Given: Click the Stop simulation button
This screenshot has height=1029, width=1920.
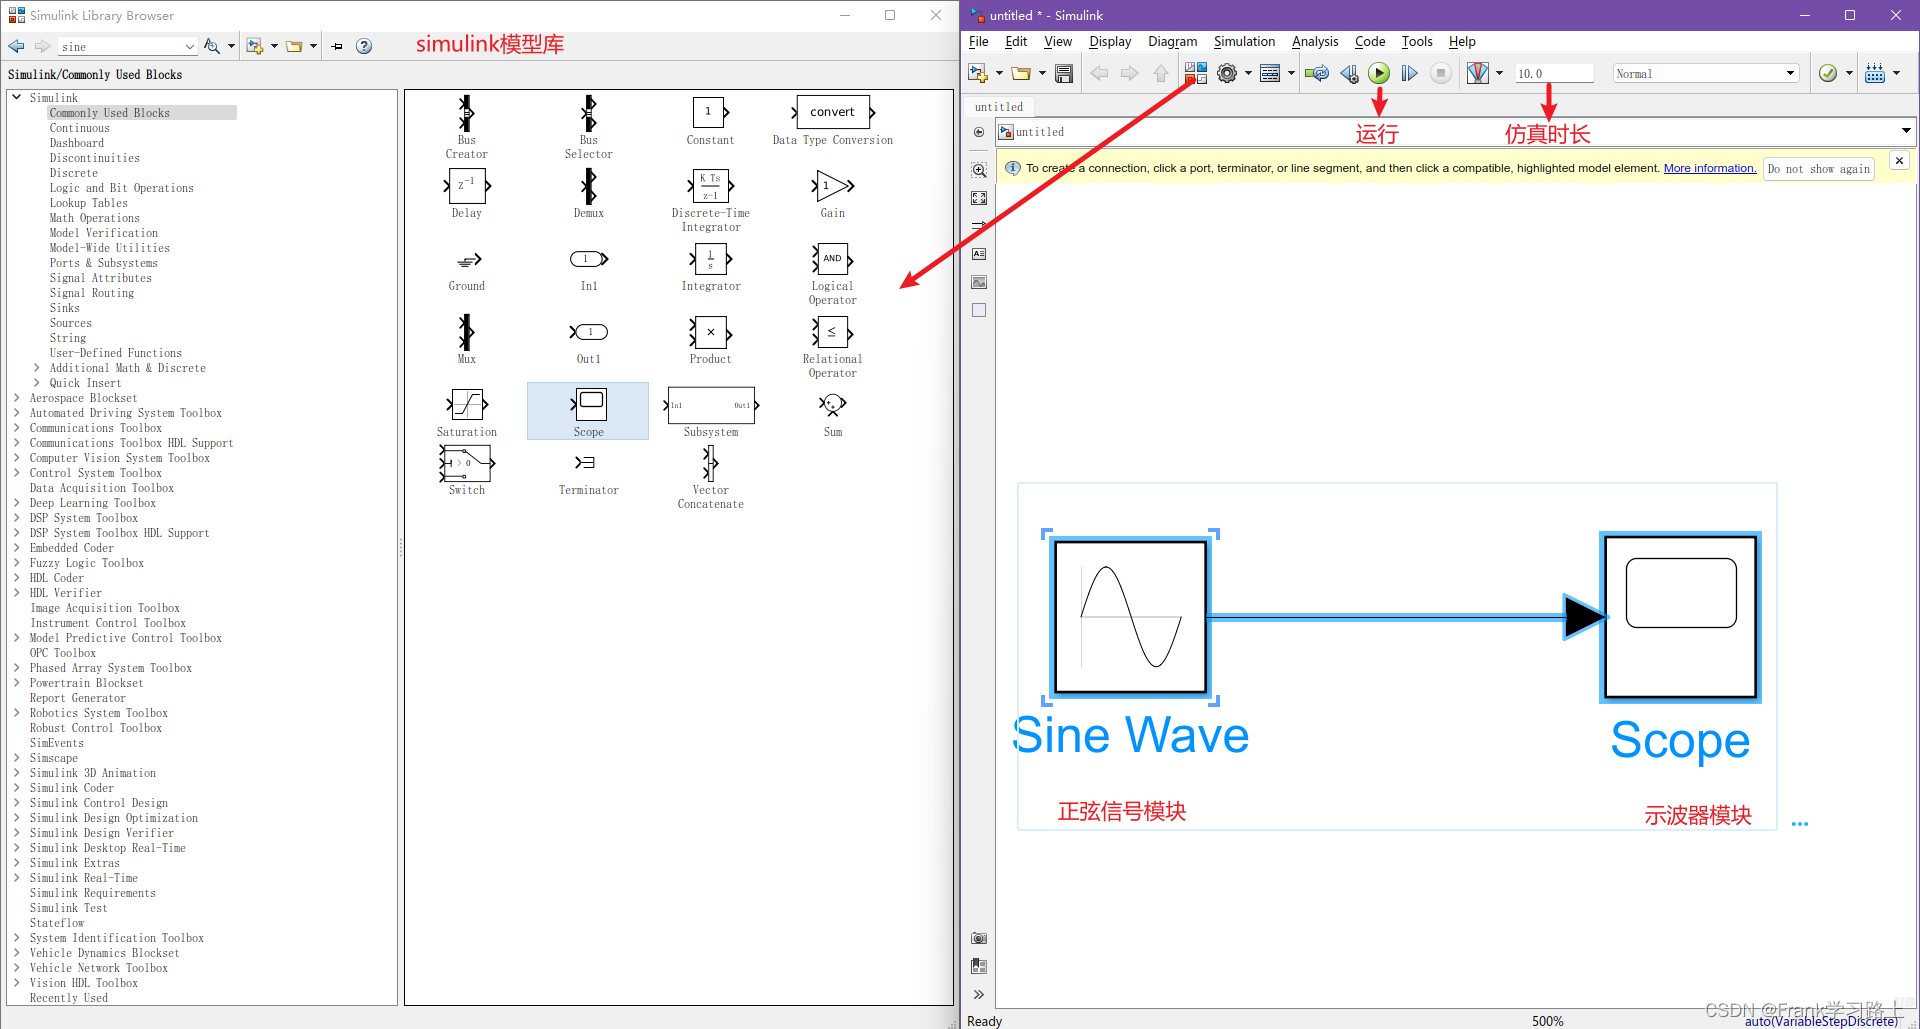Looking at the screenshot, I should (x=1440, y=73).
